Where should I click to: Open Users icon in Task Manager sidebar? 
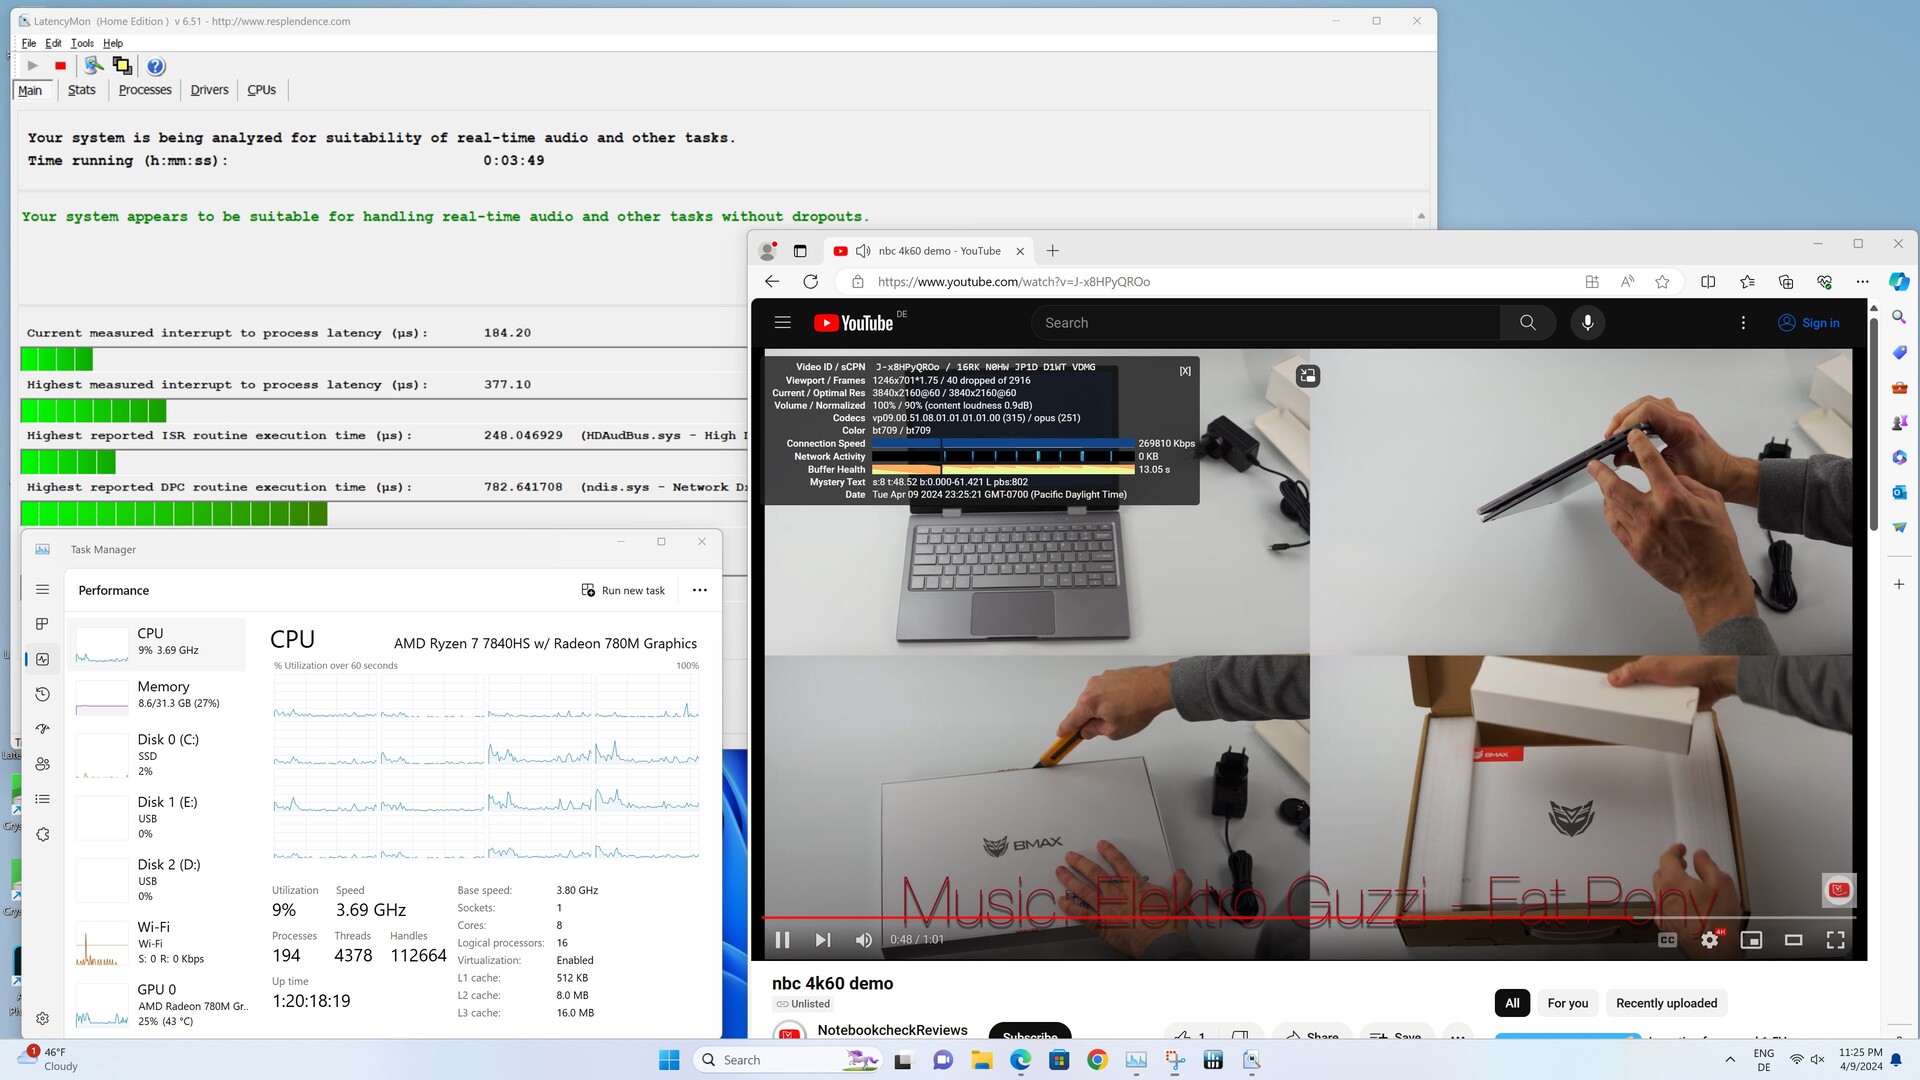(x=42, y=764)
